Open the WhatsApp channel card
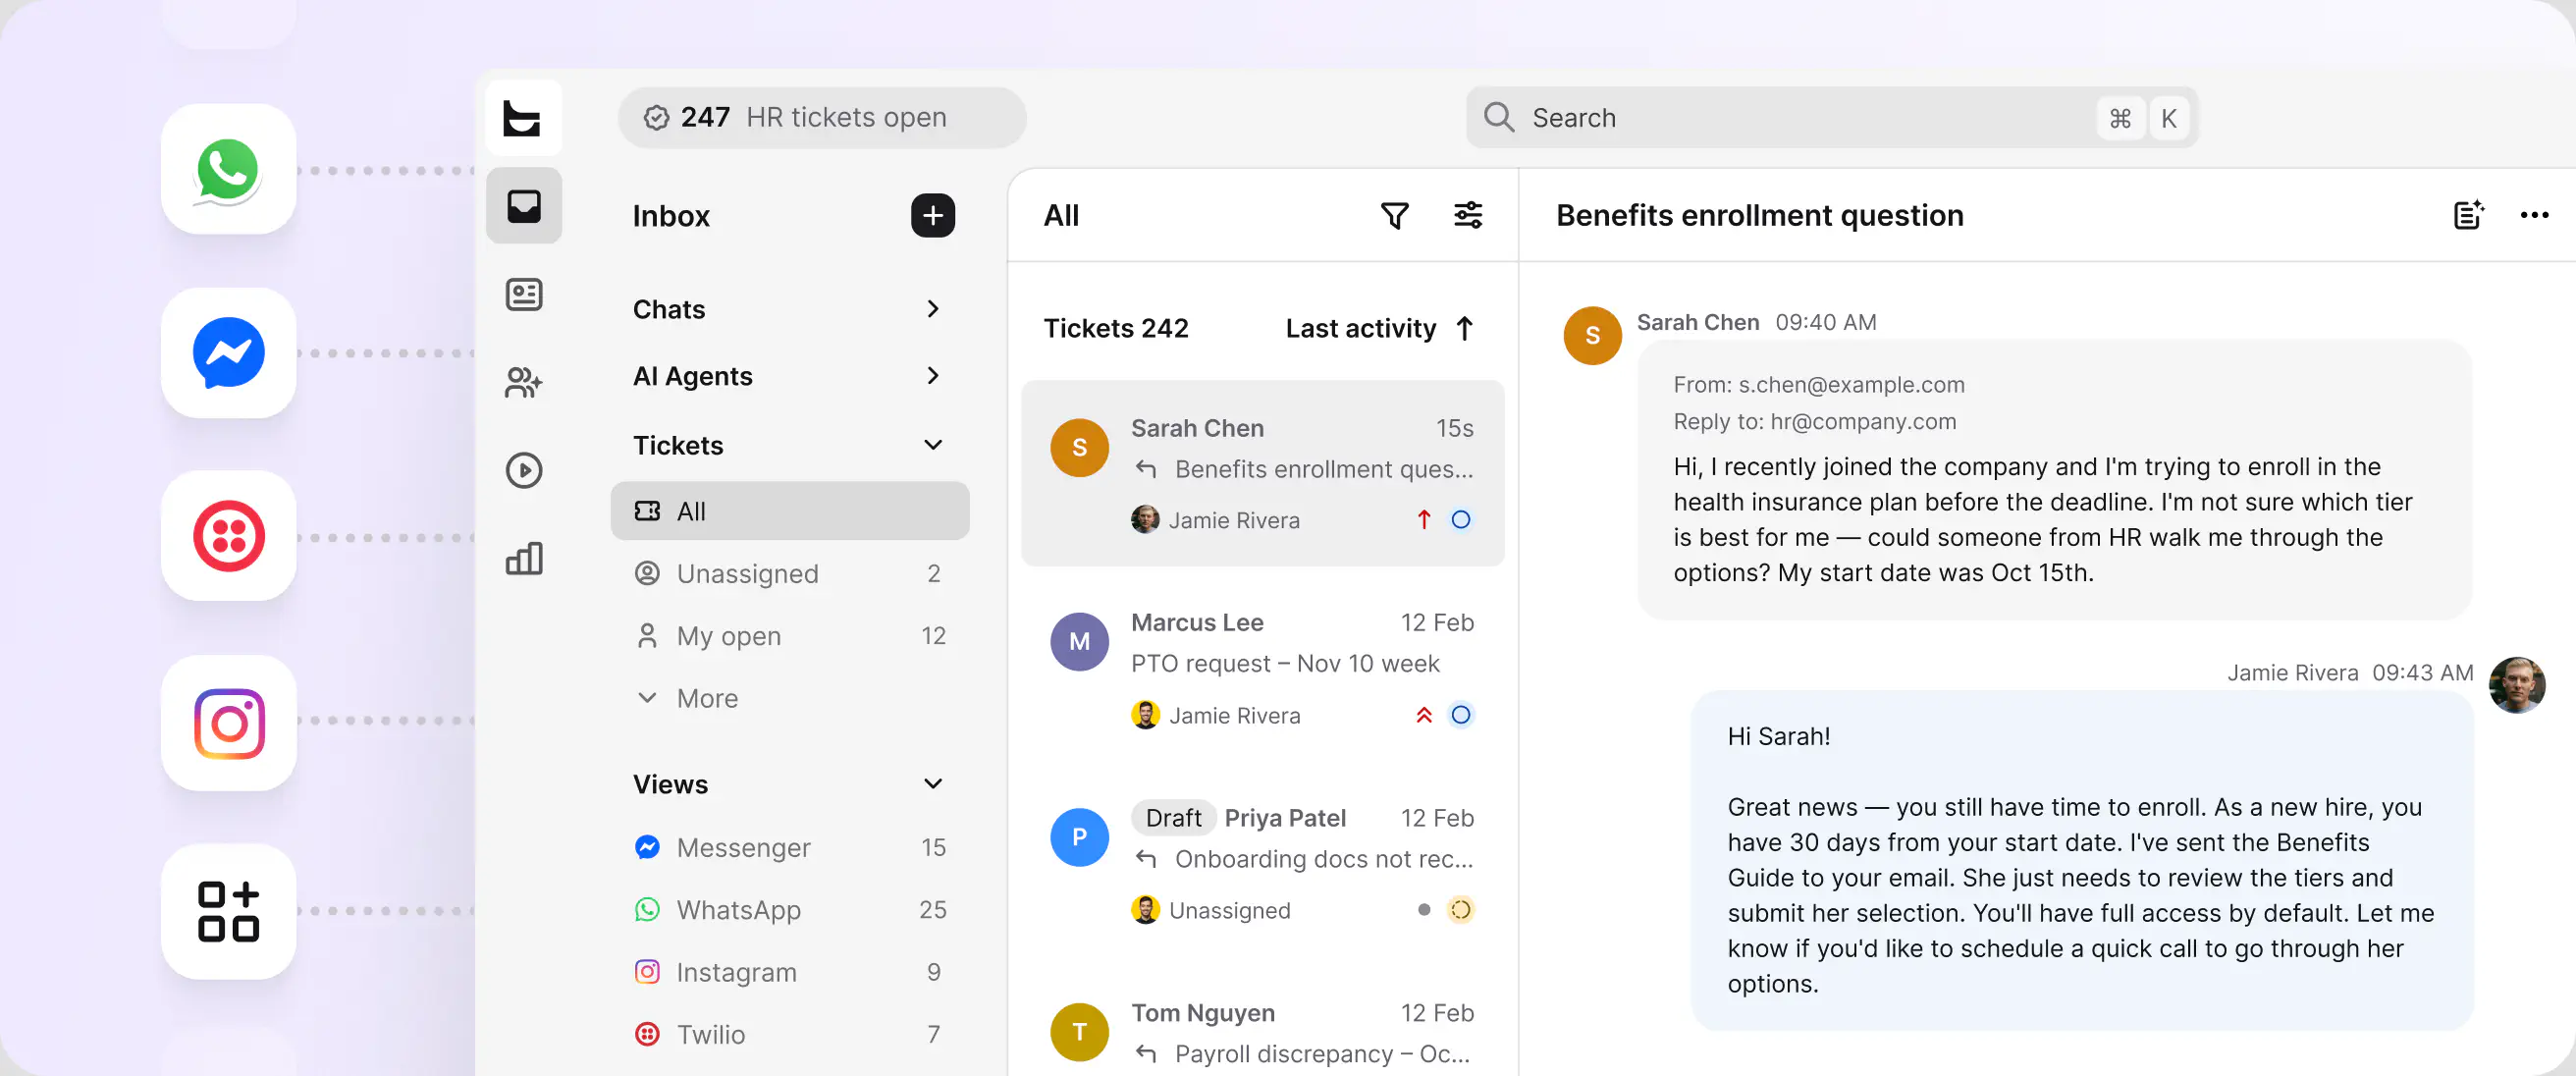 228,169
